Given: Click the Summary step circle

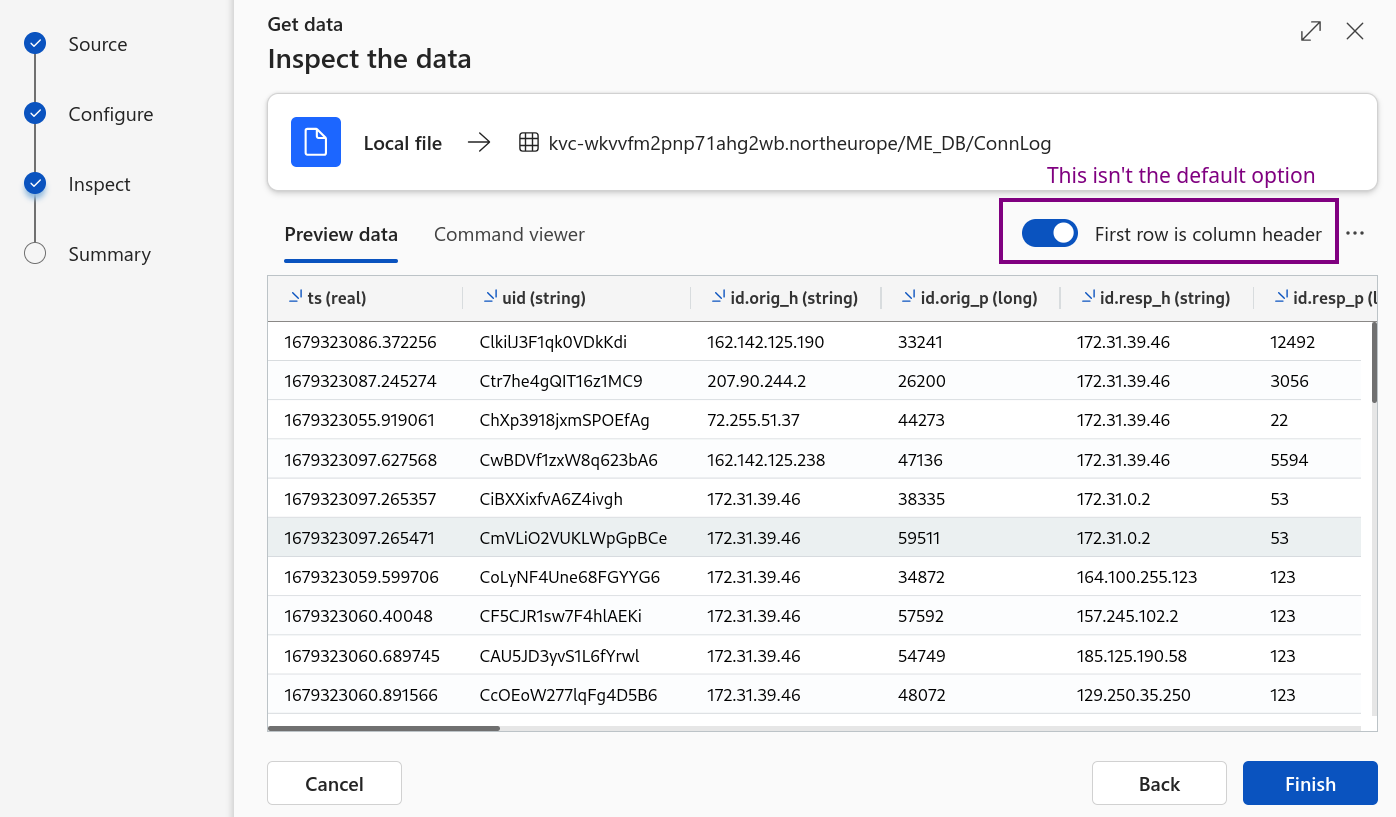Looking at the screenshot, I should tap(35, 253).
